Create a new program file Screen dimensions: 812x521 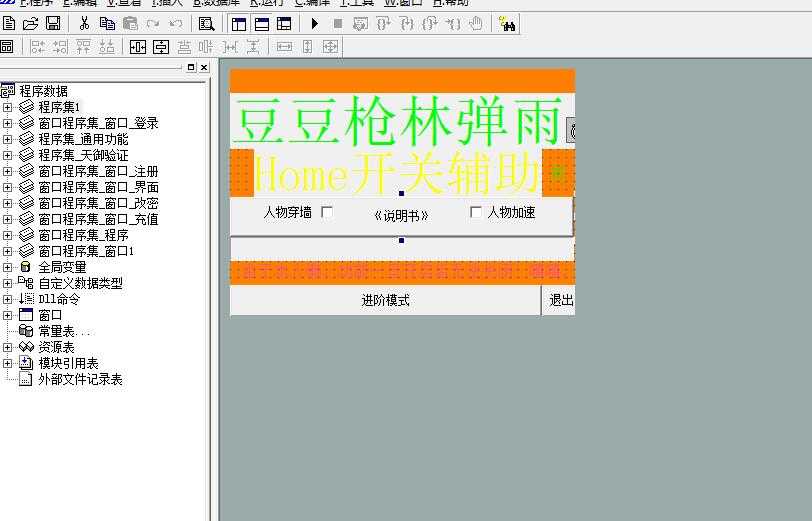[x=9, y=23]
